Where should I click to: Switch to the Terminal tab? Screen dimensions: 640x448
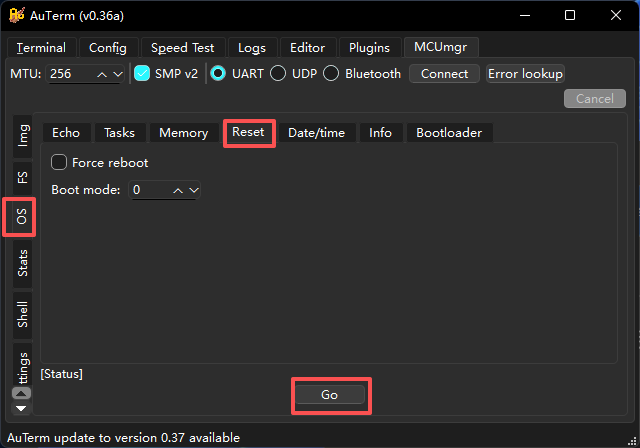pyautogui.click(x=41, y=48)
